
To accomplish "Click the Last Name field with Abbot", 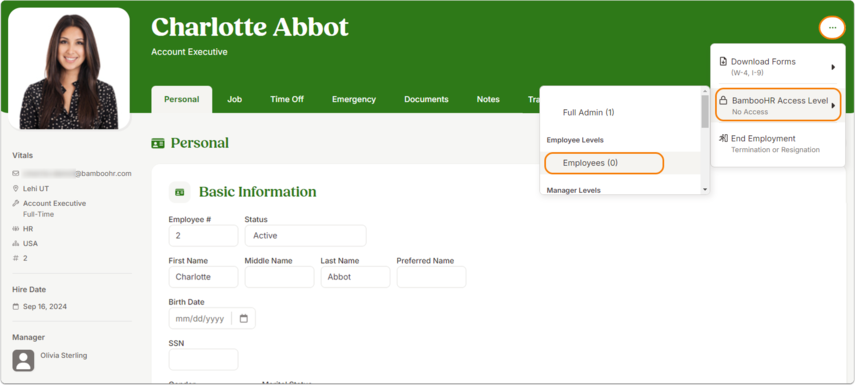I will click(356, 277).
